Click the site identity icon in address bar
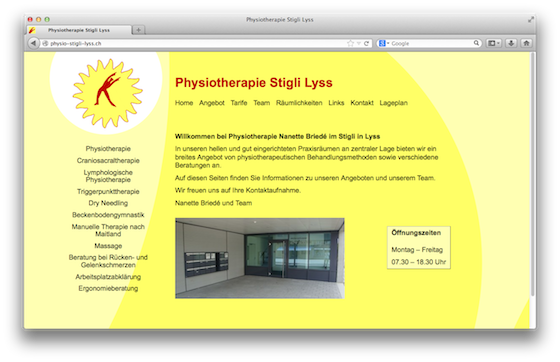The image size is (560, 362). tap(45, 44)
